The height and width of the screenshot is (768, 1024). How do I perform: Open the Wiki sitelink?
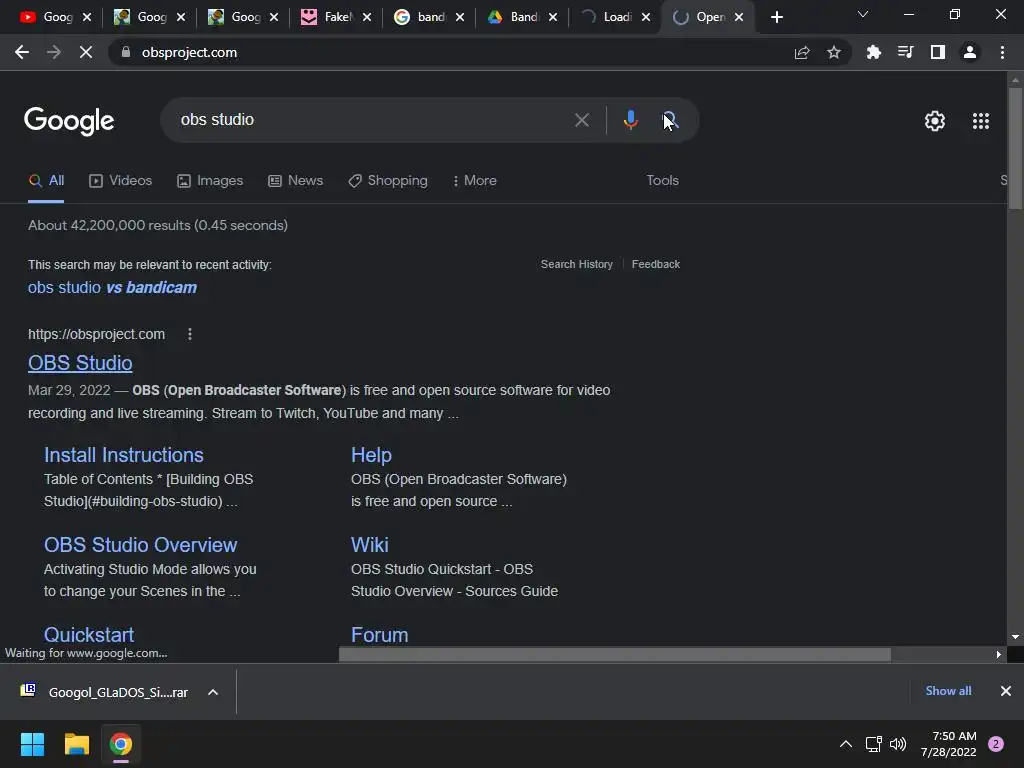[x=370, y=545]
